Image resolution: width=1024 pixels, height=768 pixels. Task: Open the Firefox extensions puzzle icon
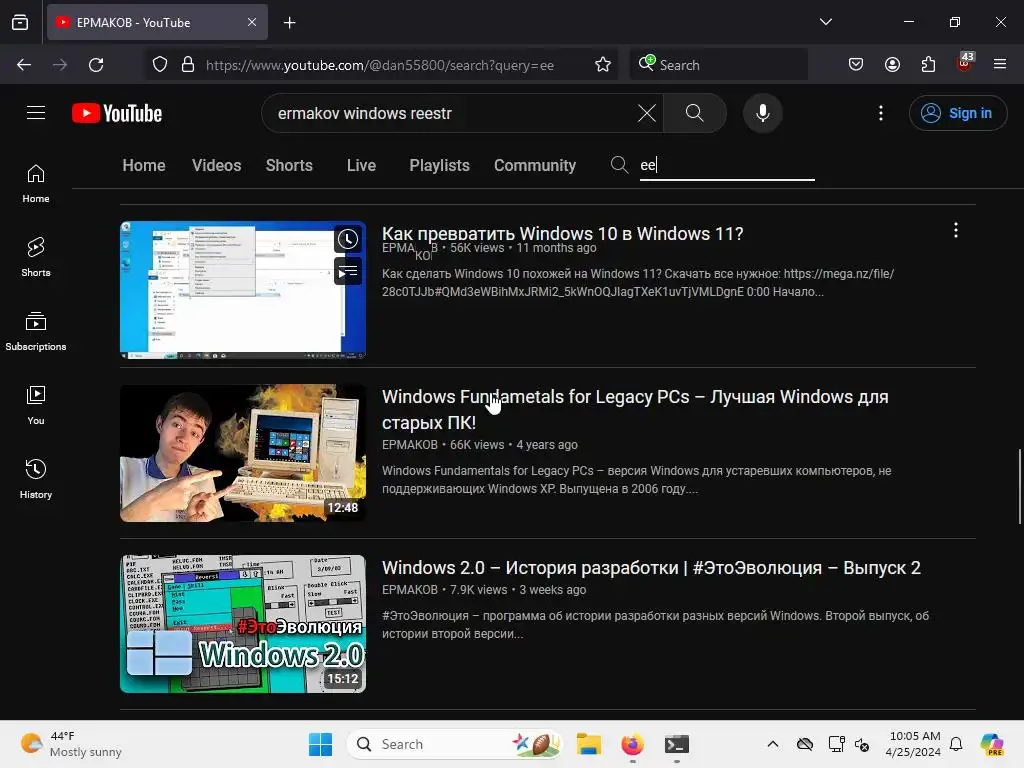(928, 64)
